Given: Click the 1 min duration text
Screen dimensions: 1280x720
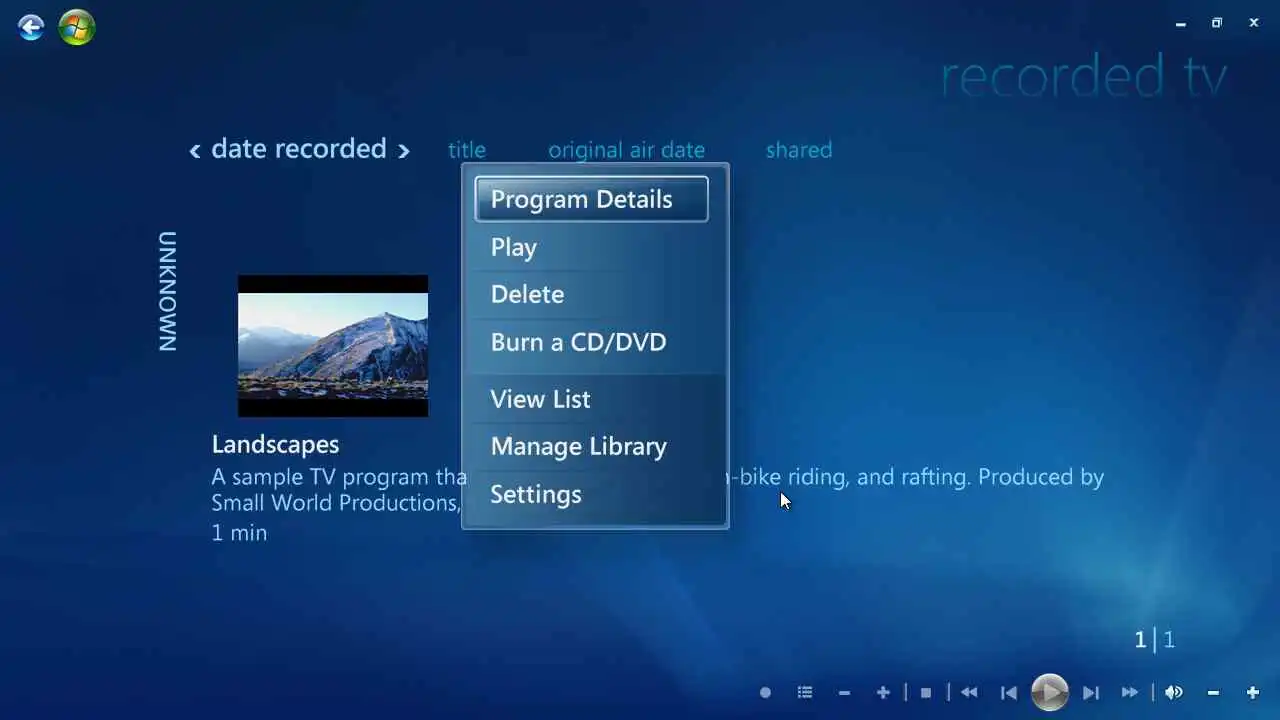Looking at the screenshot, I should (239, 533).
